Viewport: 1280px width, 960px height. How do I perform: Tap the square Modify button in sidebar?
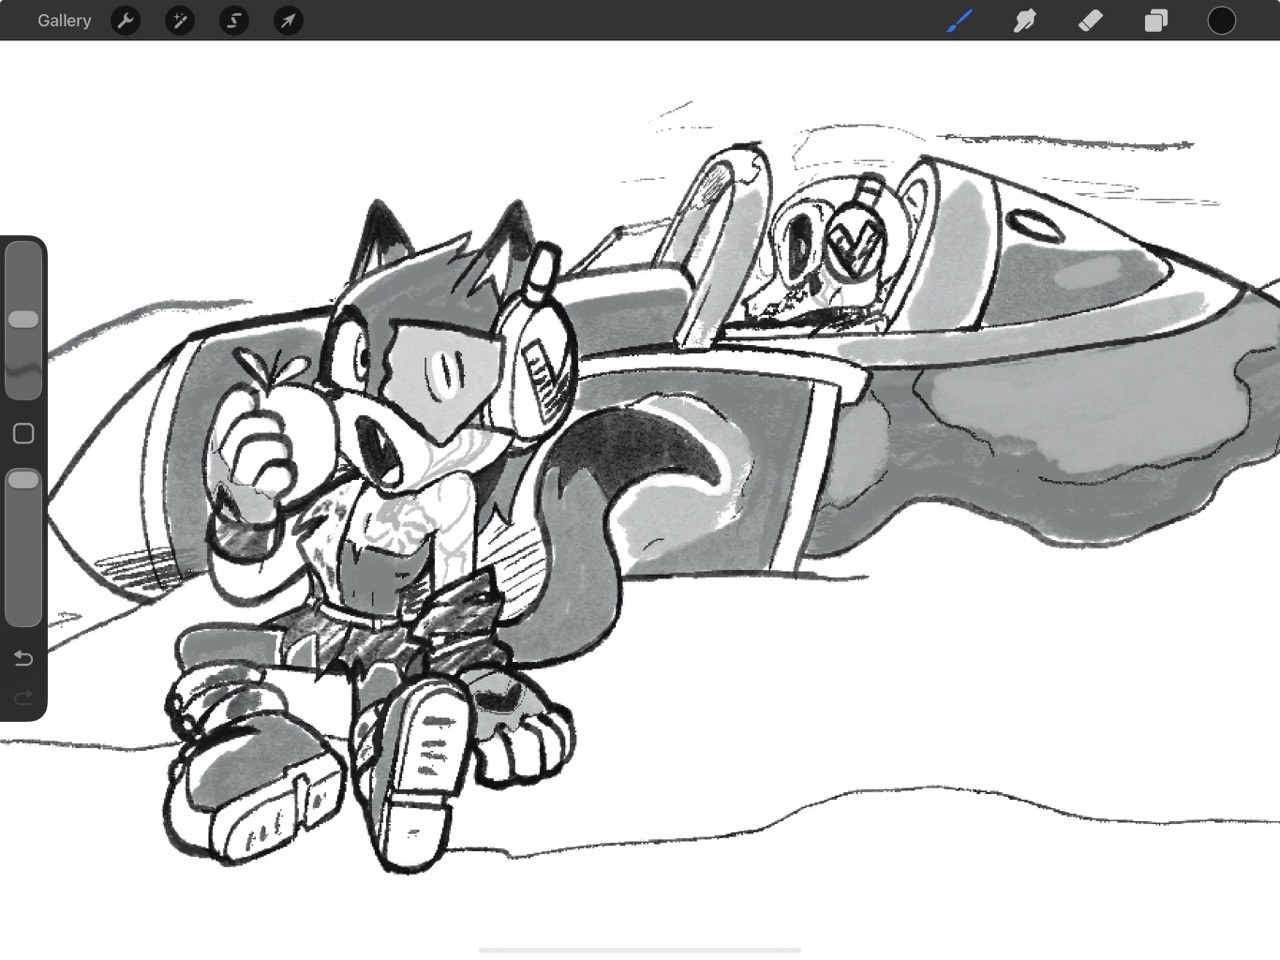(23, 434)
